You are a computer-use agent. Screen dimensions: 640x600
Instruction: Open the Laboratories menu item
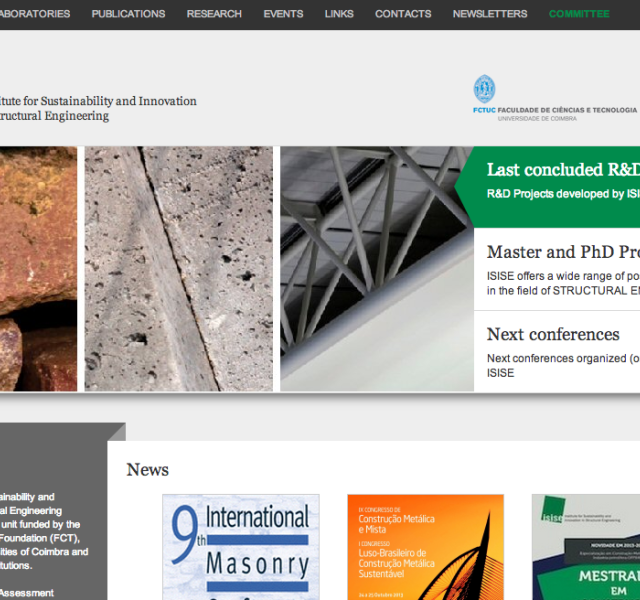click(x=35, y=14)
